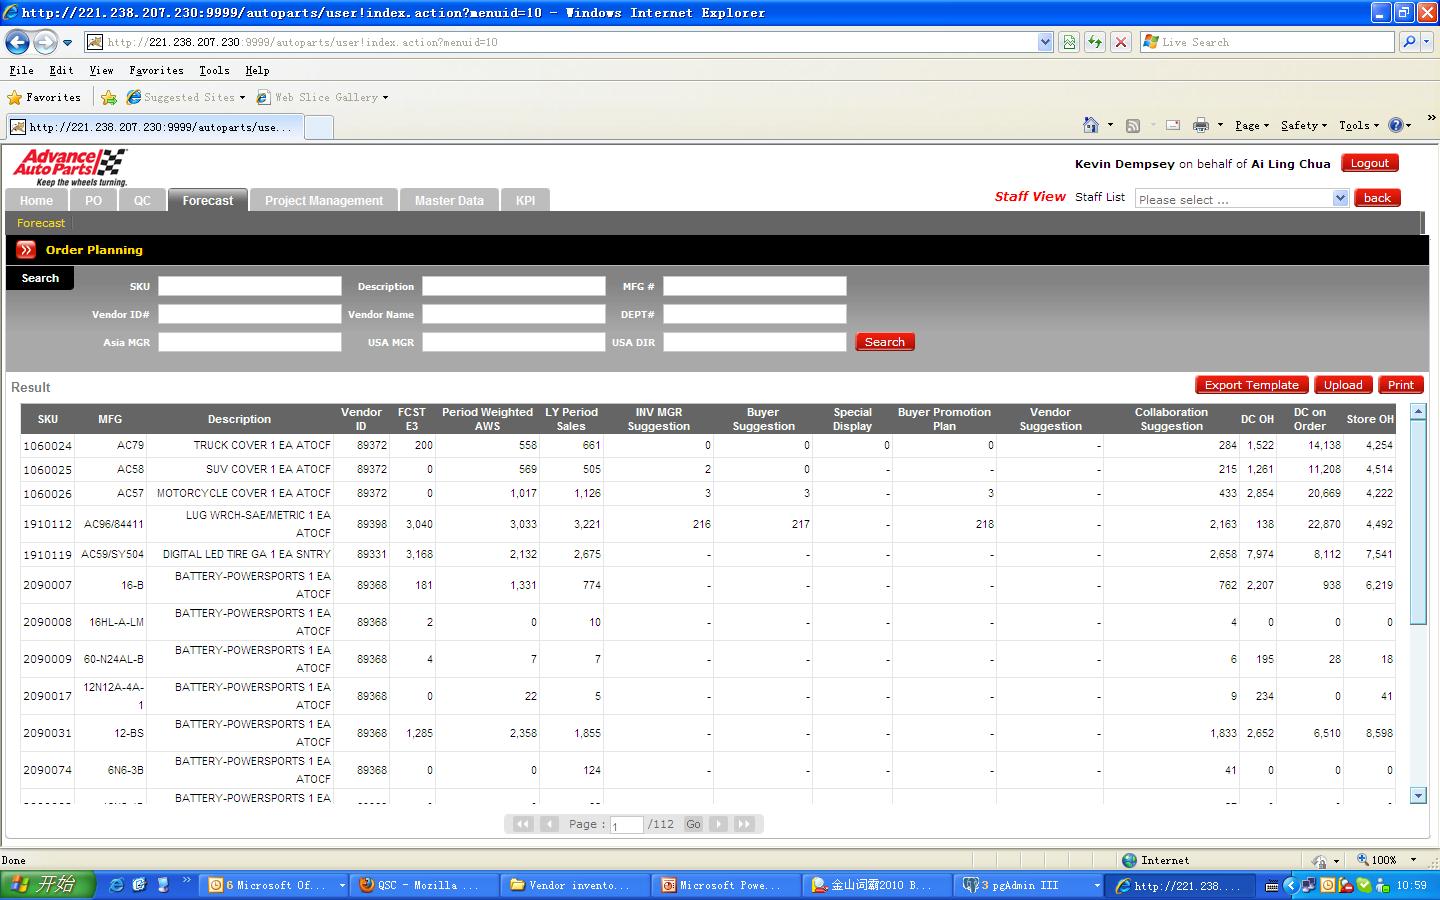1440x900 pixels.
Task: Switch to the Master Data tab
Action: 449,200
